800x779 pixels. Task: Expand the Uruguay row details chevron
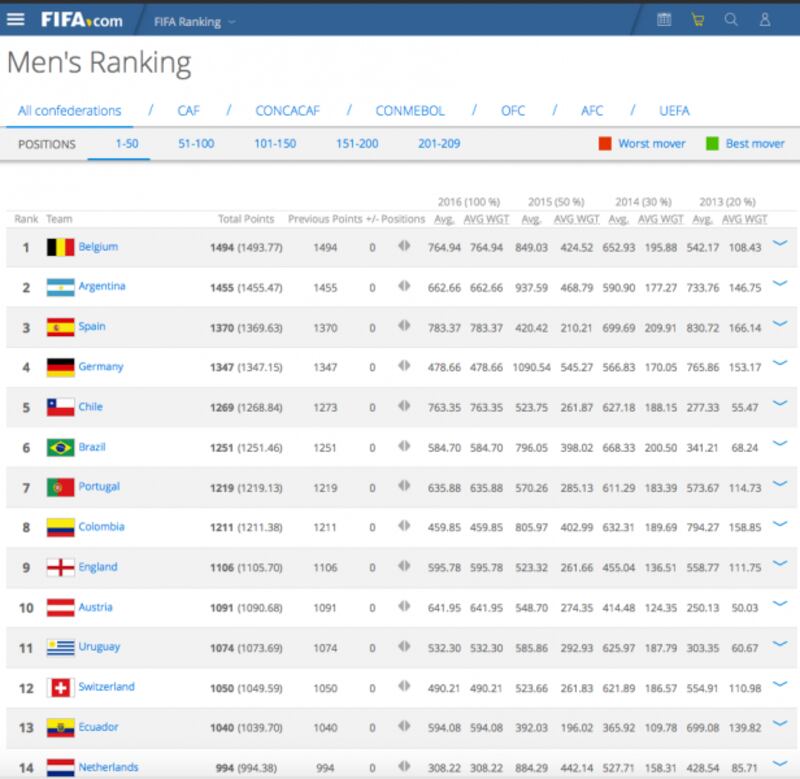780,643
